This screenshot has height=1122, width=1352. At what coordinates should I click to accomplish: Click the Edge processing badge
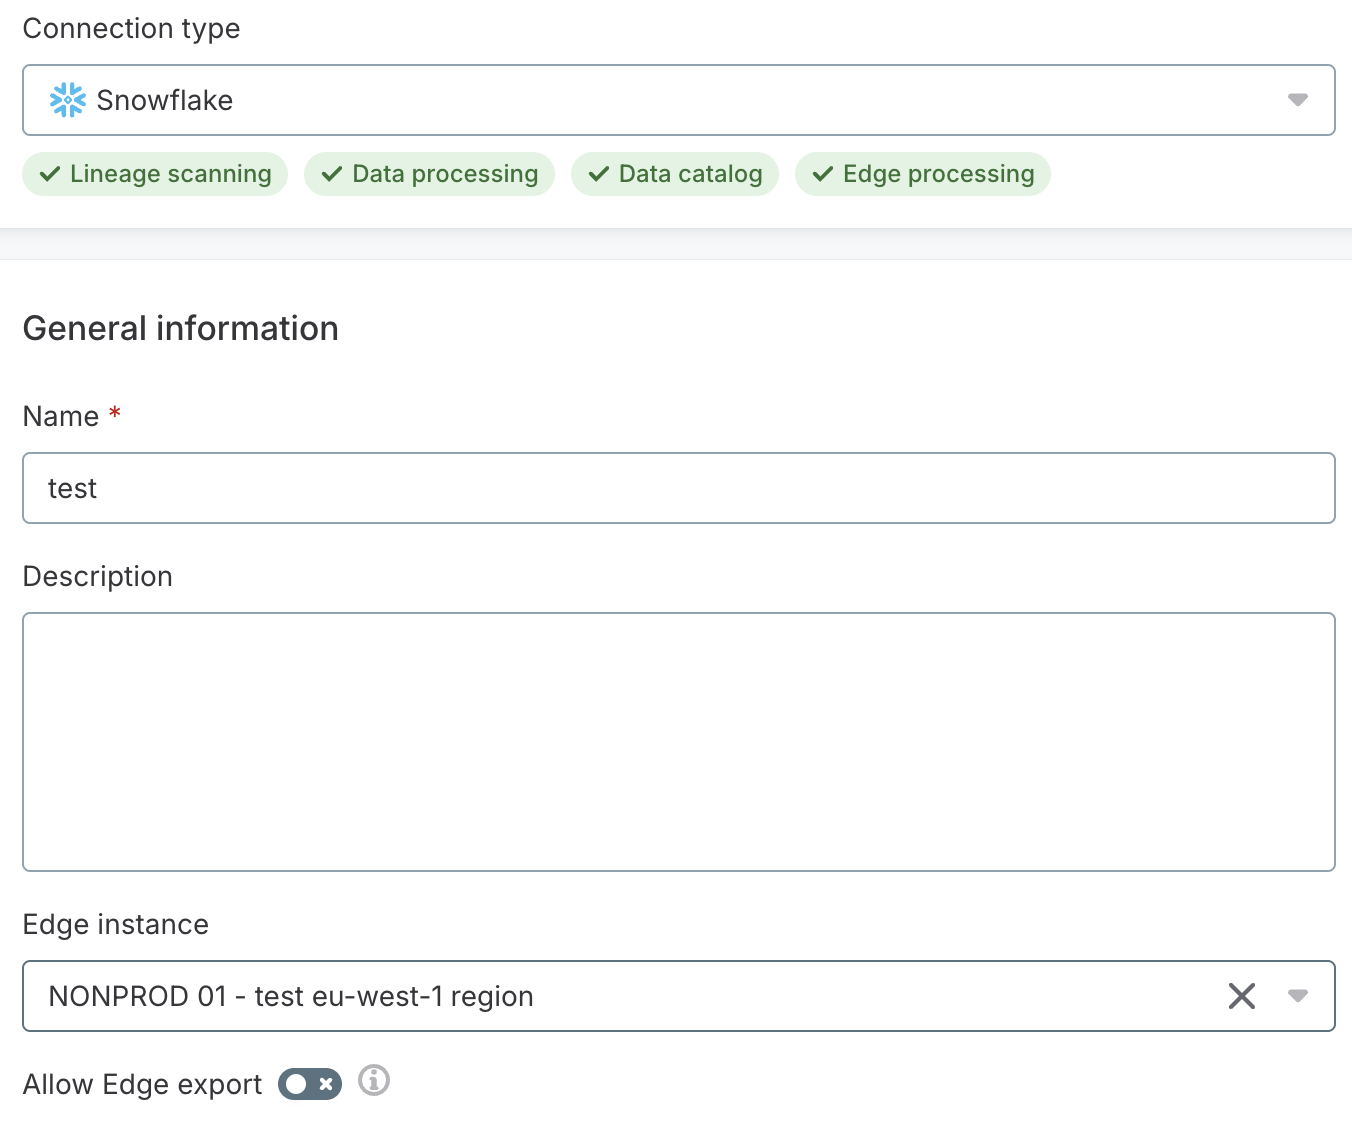click(x=922, y=174)
